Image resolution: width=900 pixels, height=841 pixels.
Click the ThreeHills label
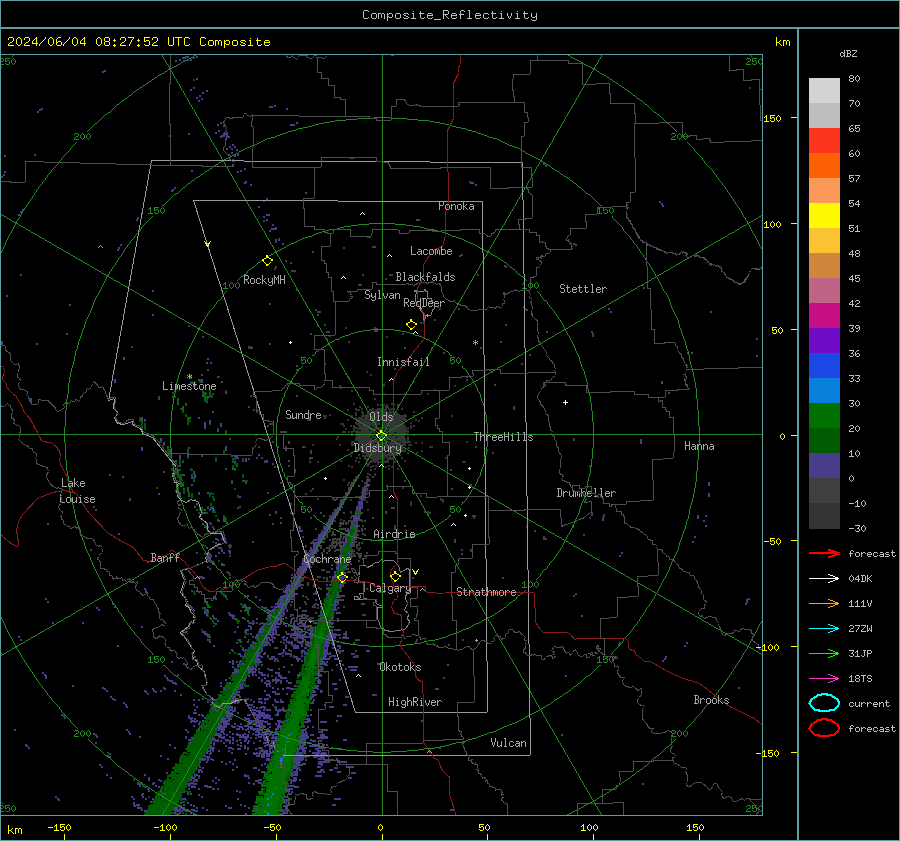point(503,437)
